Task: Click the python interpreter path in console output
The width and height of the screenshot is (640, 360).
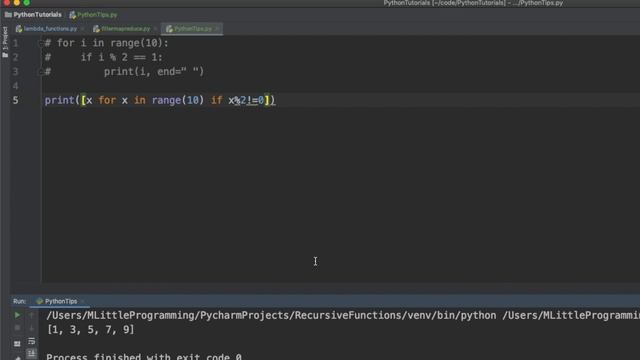Action: point(271,315)
